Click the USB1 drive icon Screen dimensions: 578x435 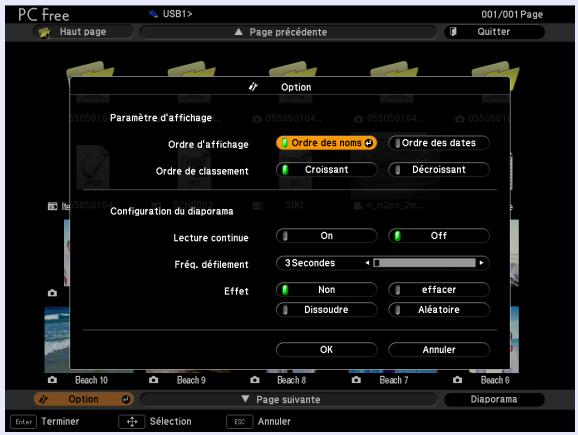(153, 14)
